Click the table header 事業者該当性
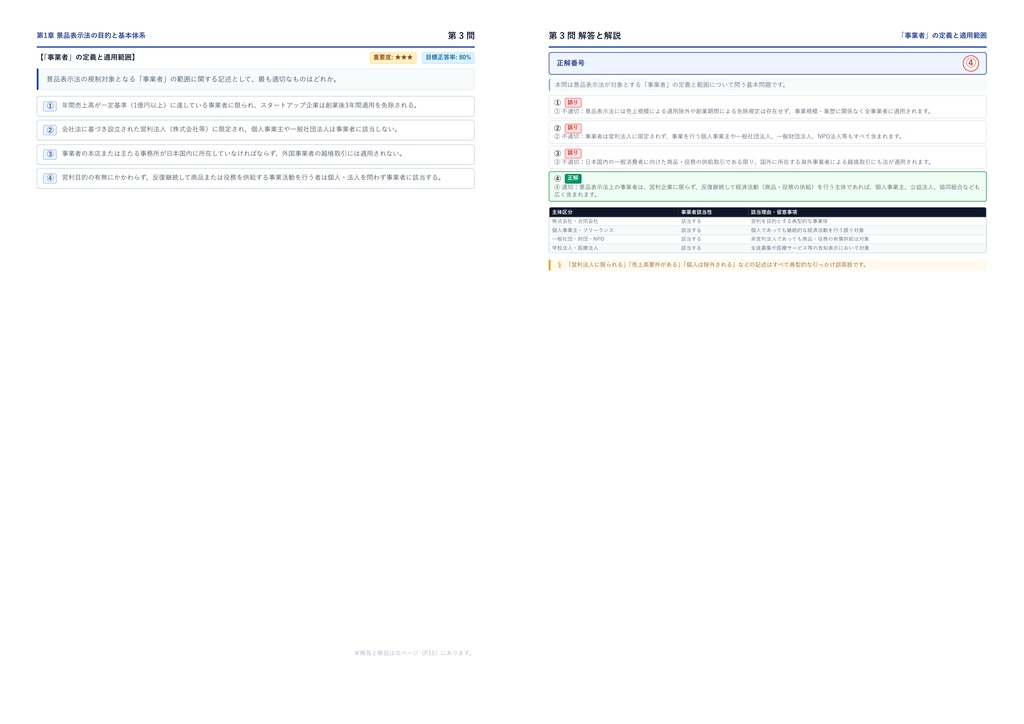The height and width of the screenshot is (724, 1024). (696, 212)
